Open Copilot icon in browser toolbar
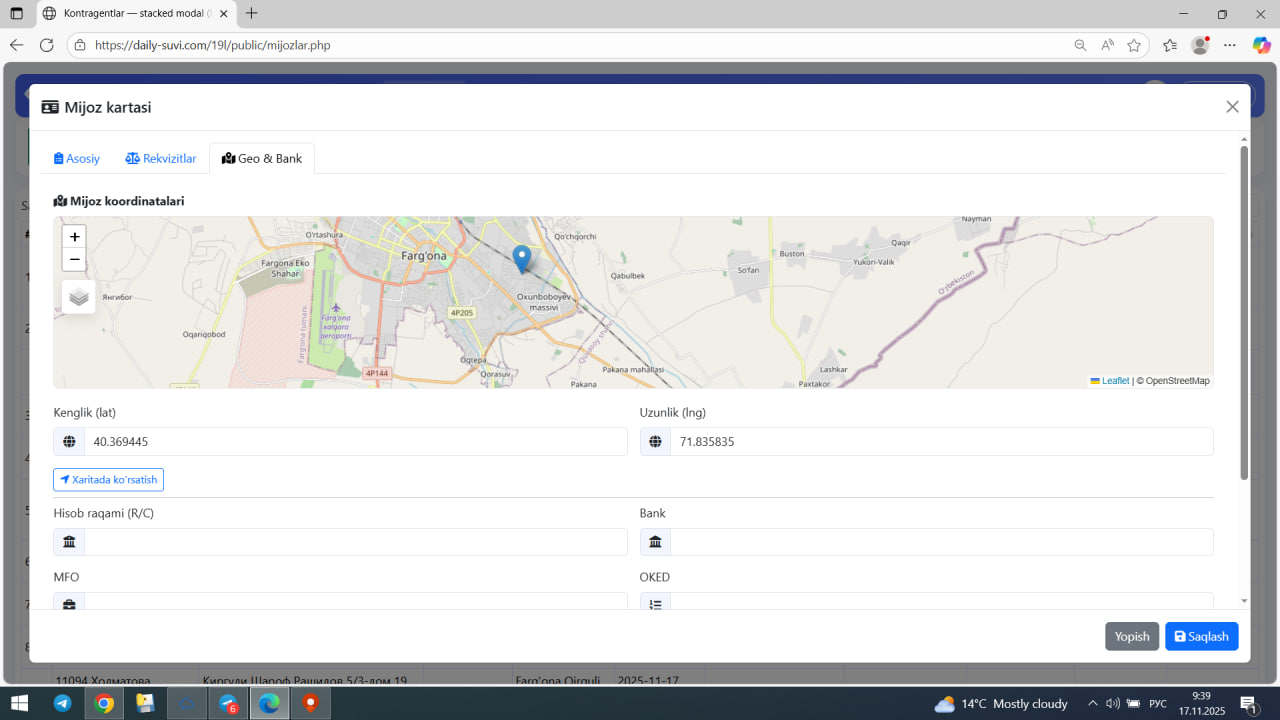1280x720 pixels. tap(1261, 45)
